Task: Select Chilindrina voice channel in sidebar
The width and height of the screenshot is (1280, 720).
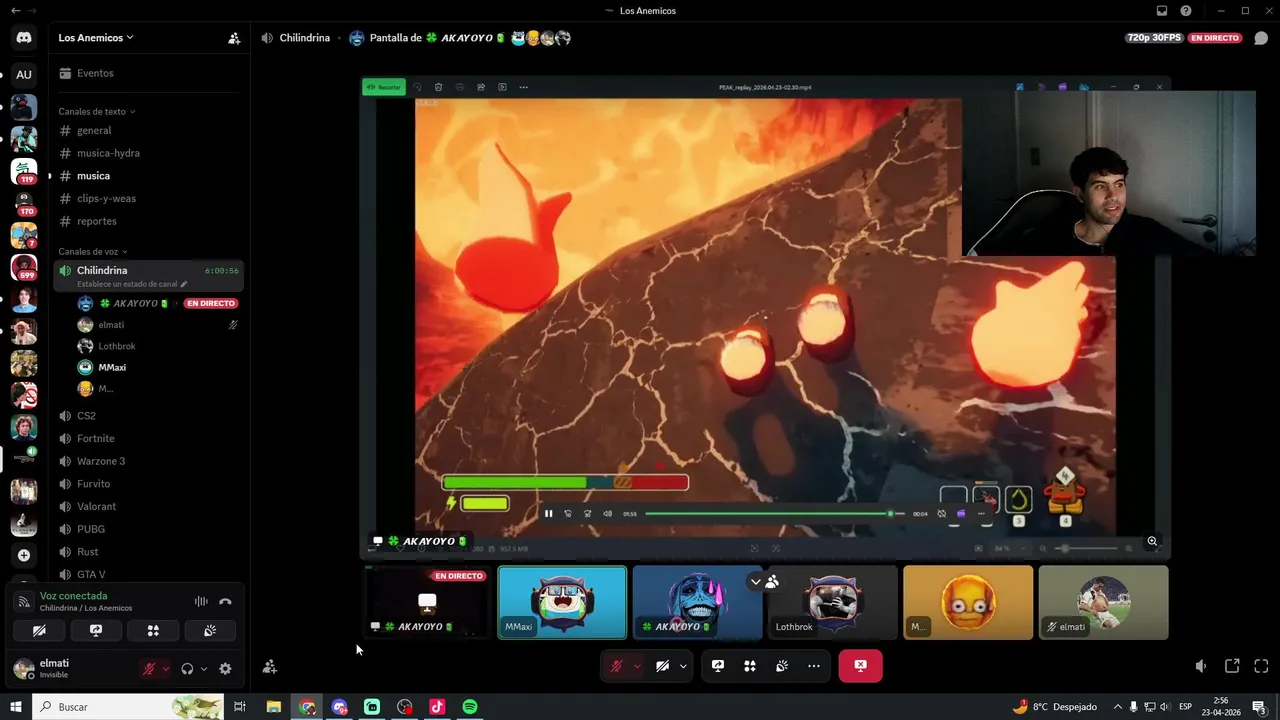Action: pyautogui.click(x=148, y=276)
